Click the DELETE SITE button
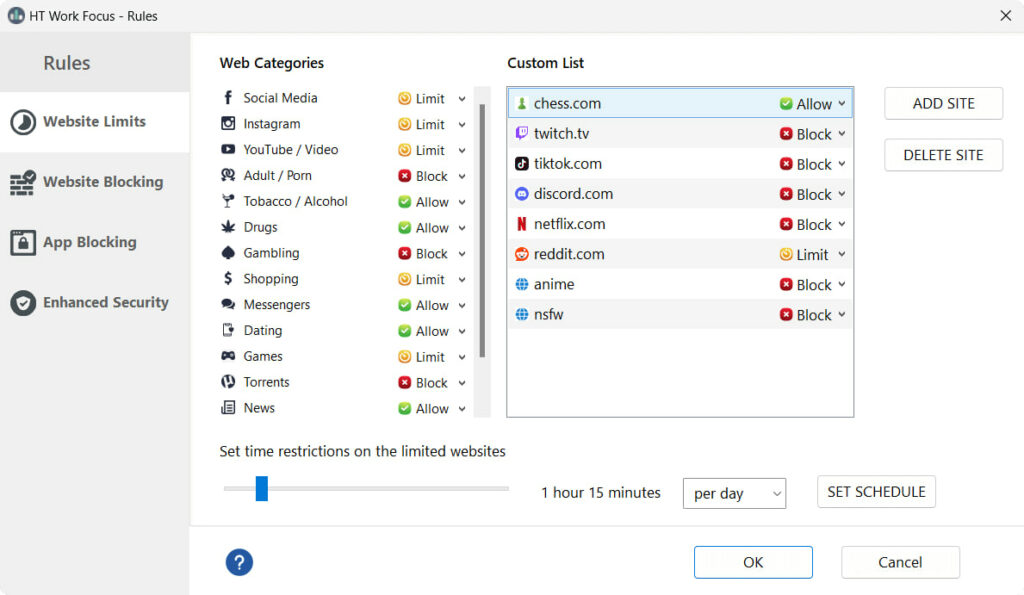The image size is (1024, 595). pos(943,155)
